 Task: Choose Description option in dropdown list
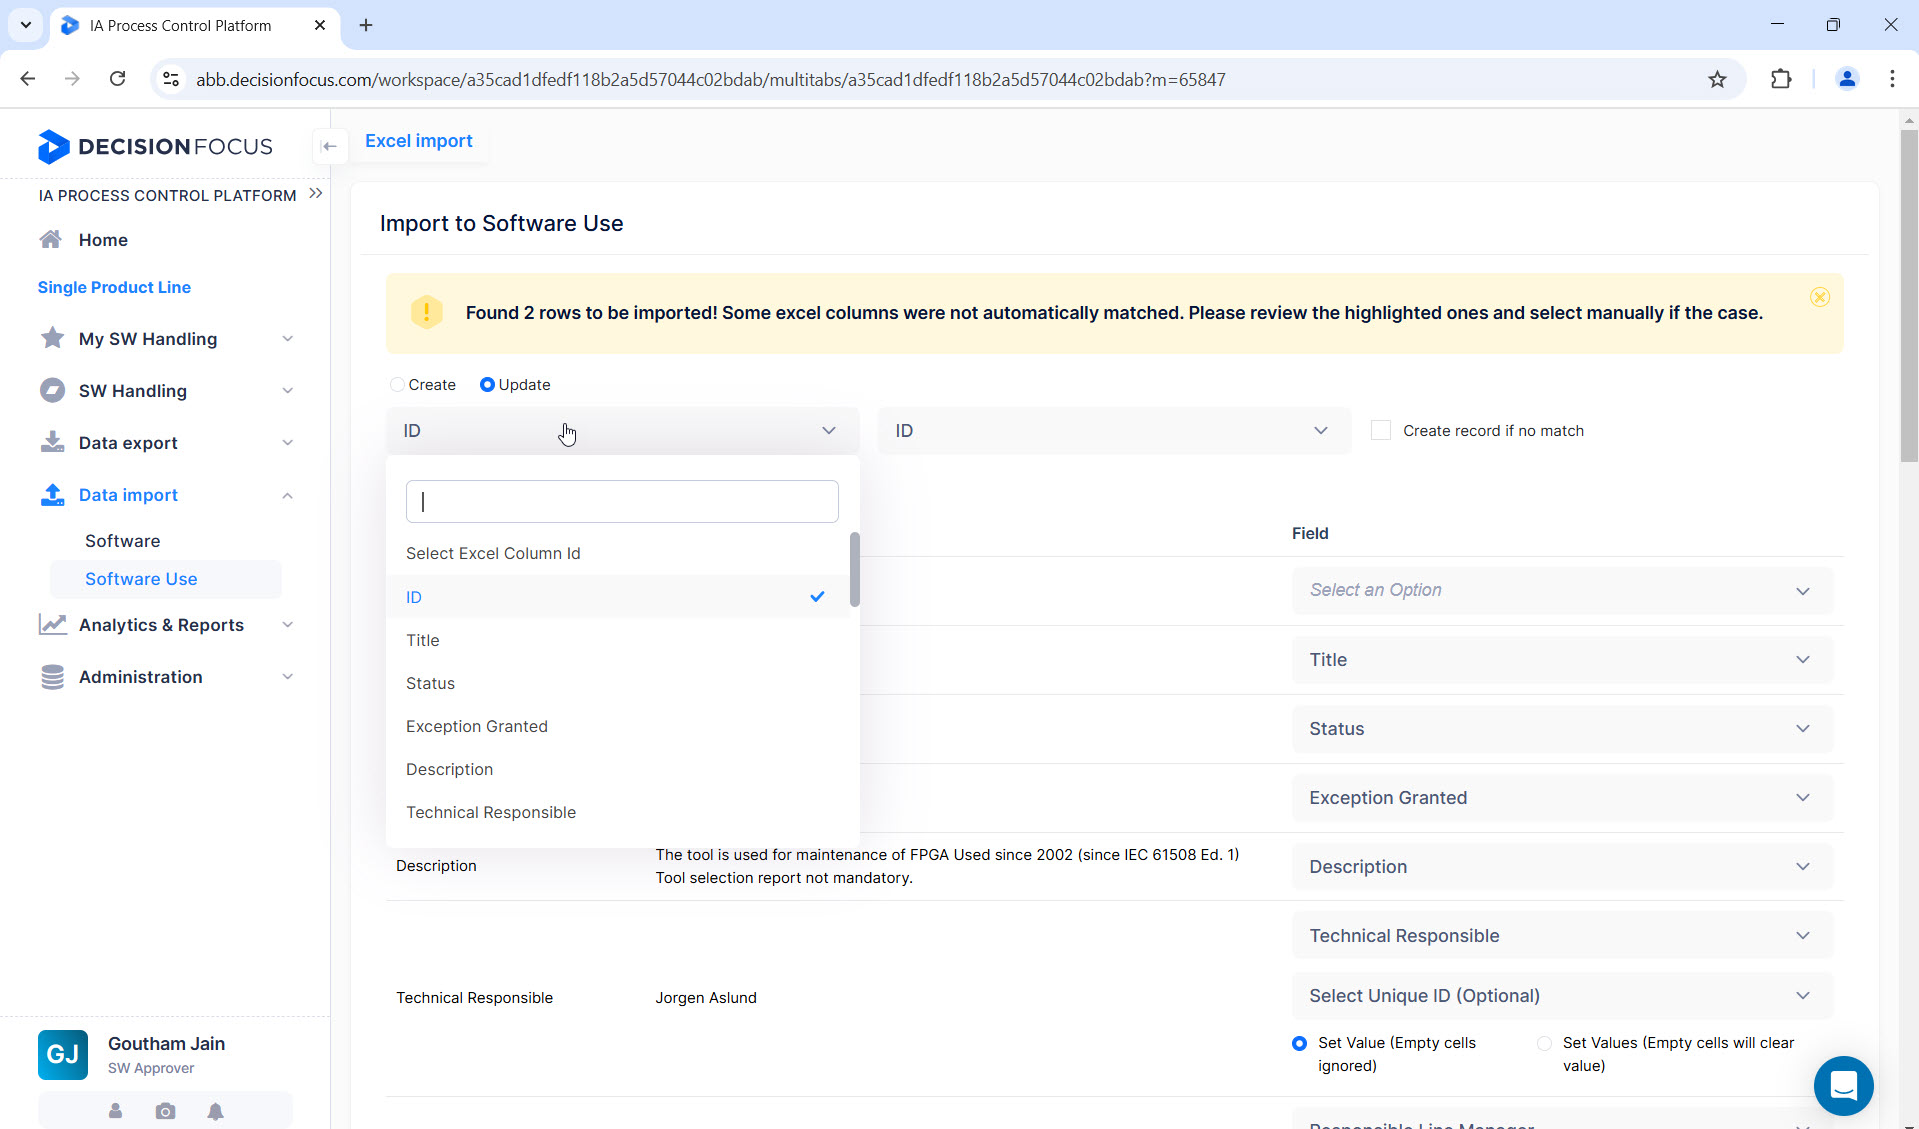pos(618,769)
